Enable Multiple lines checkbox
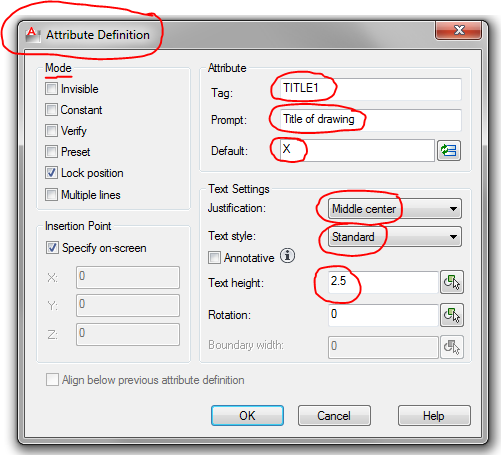 pos(51,194)
